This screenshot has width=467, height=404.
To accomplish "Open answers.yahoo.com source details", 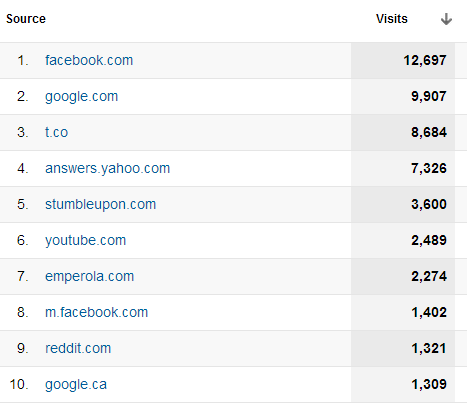I will coord(108,168).
